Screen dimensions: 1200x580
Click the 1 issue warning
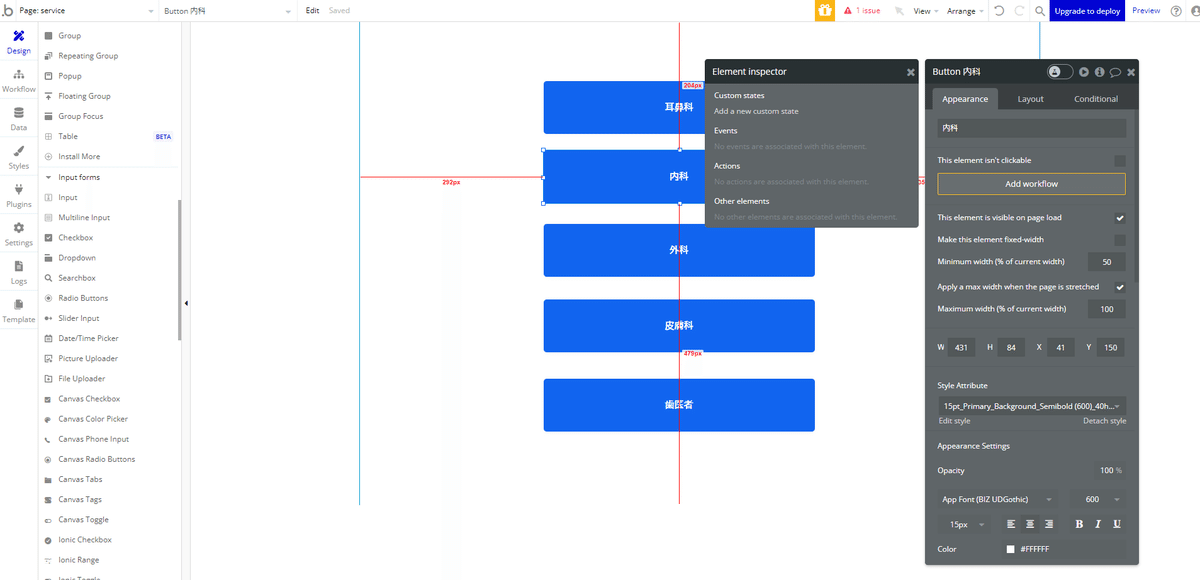(861, 11)
